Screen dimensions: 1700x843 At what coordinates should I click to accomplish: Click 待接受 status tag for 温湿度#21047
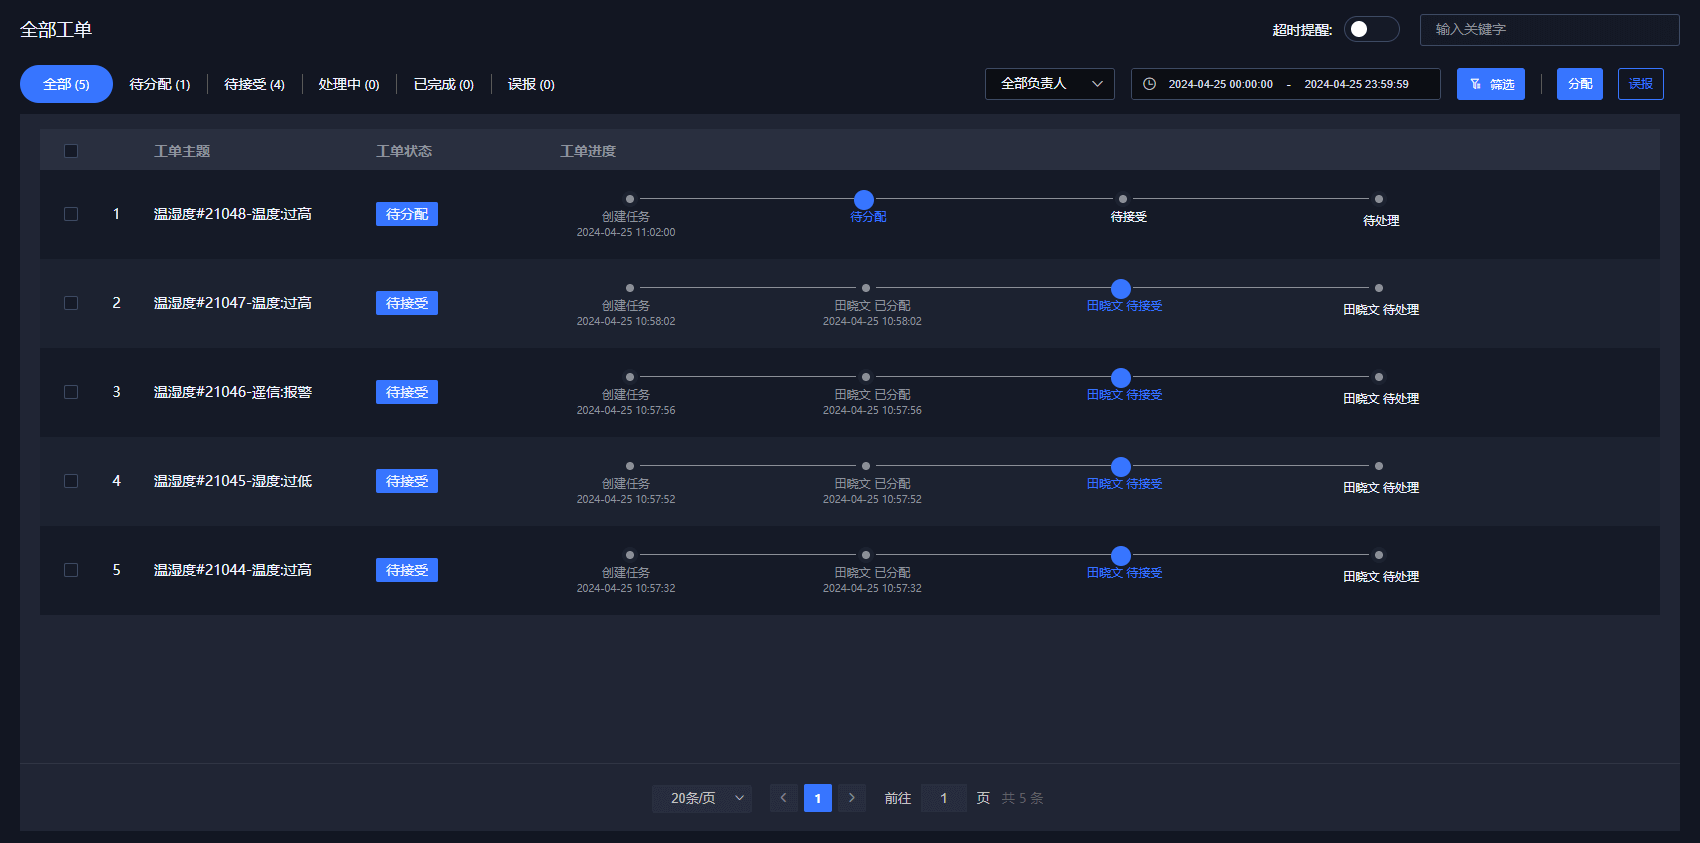coord(407,303)
